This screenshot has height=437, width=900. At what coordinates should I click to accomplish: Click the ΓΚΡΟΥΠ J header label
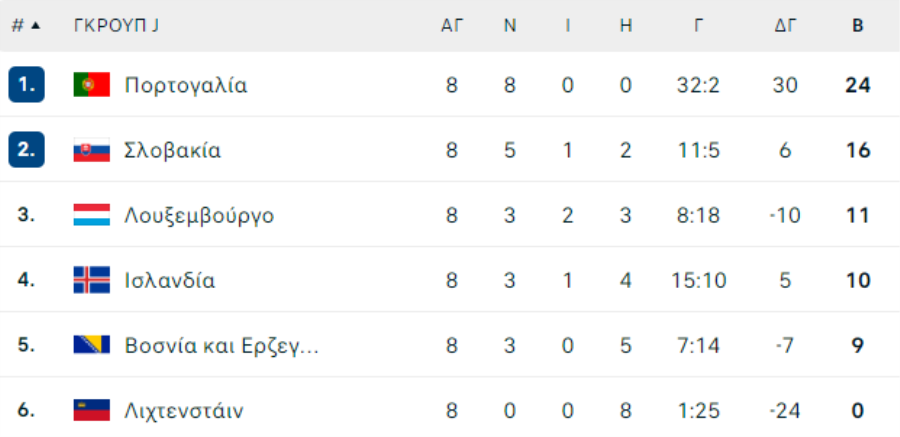[116, 26]
